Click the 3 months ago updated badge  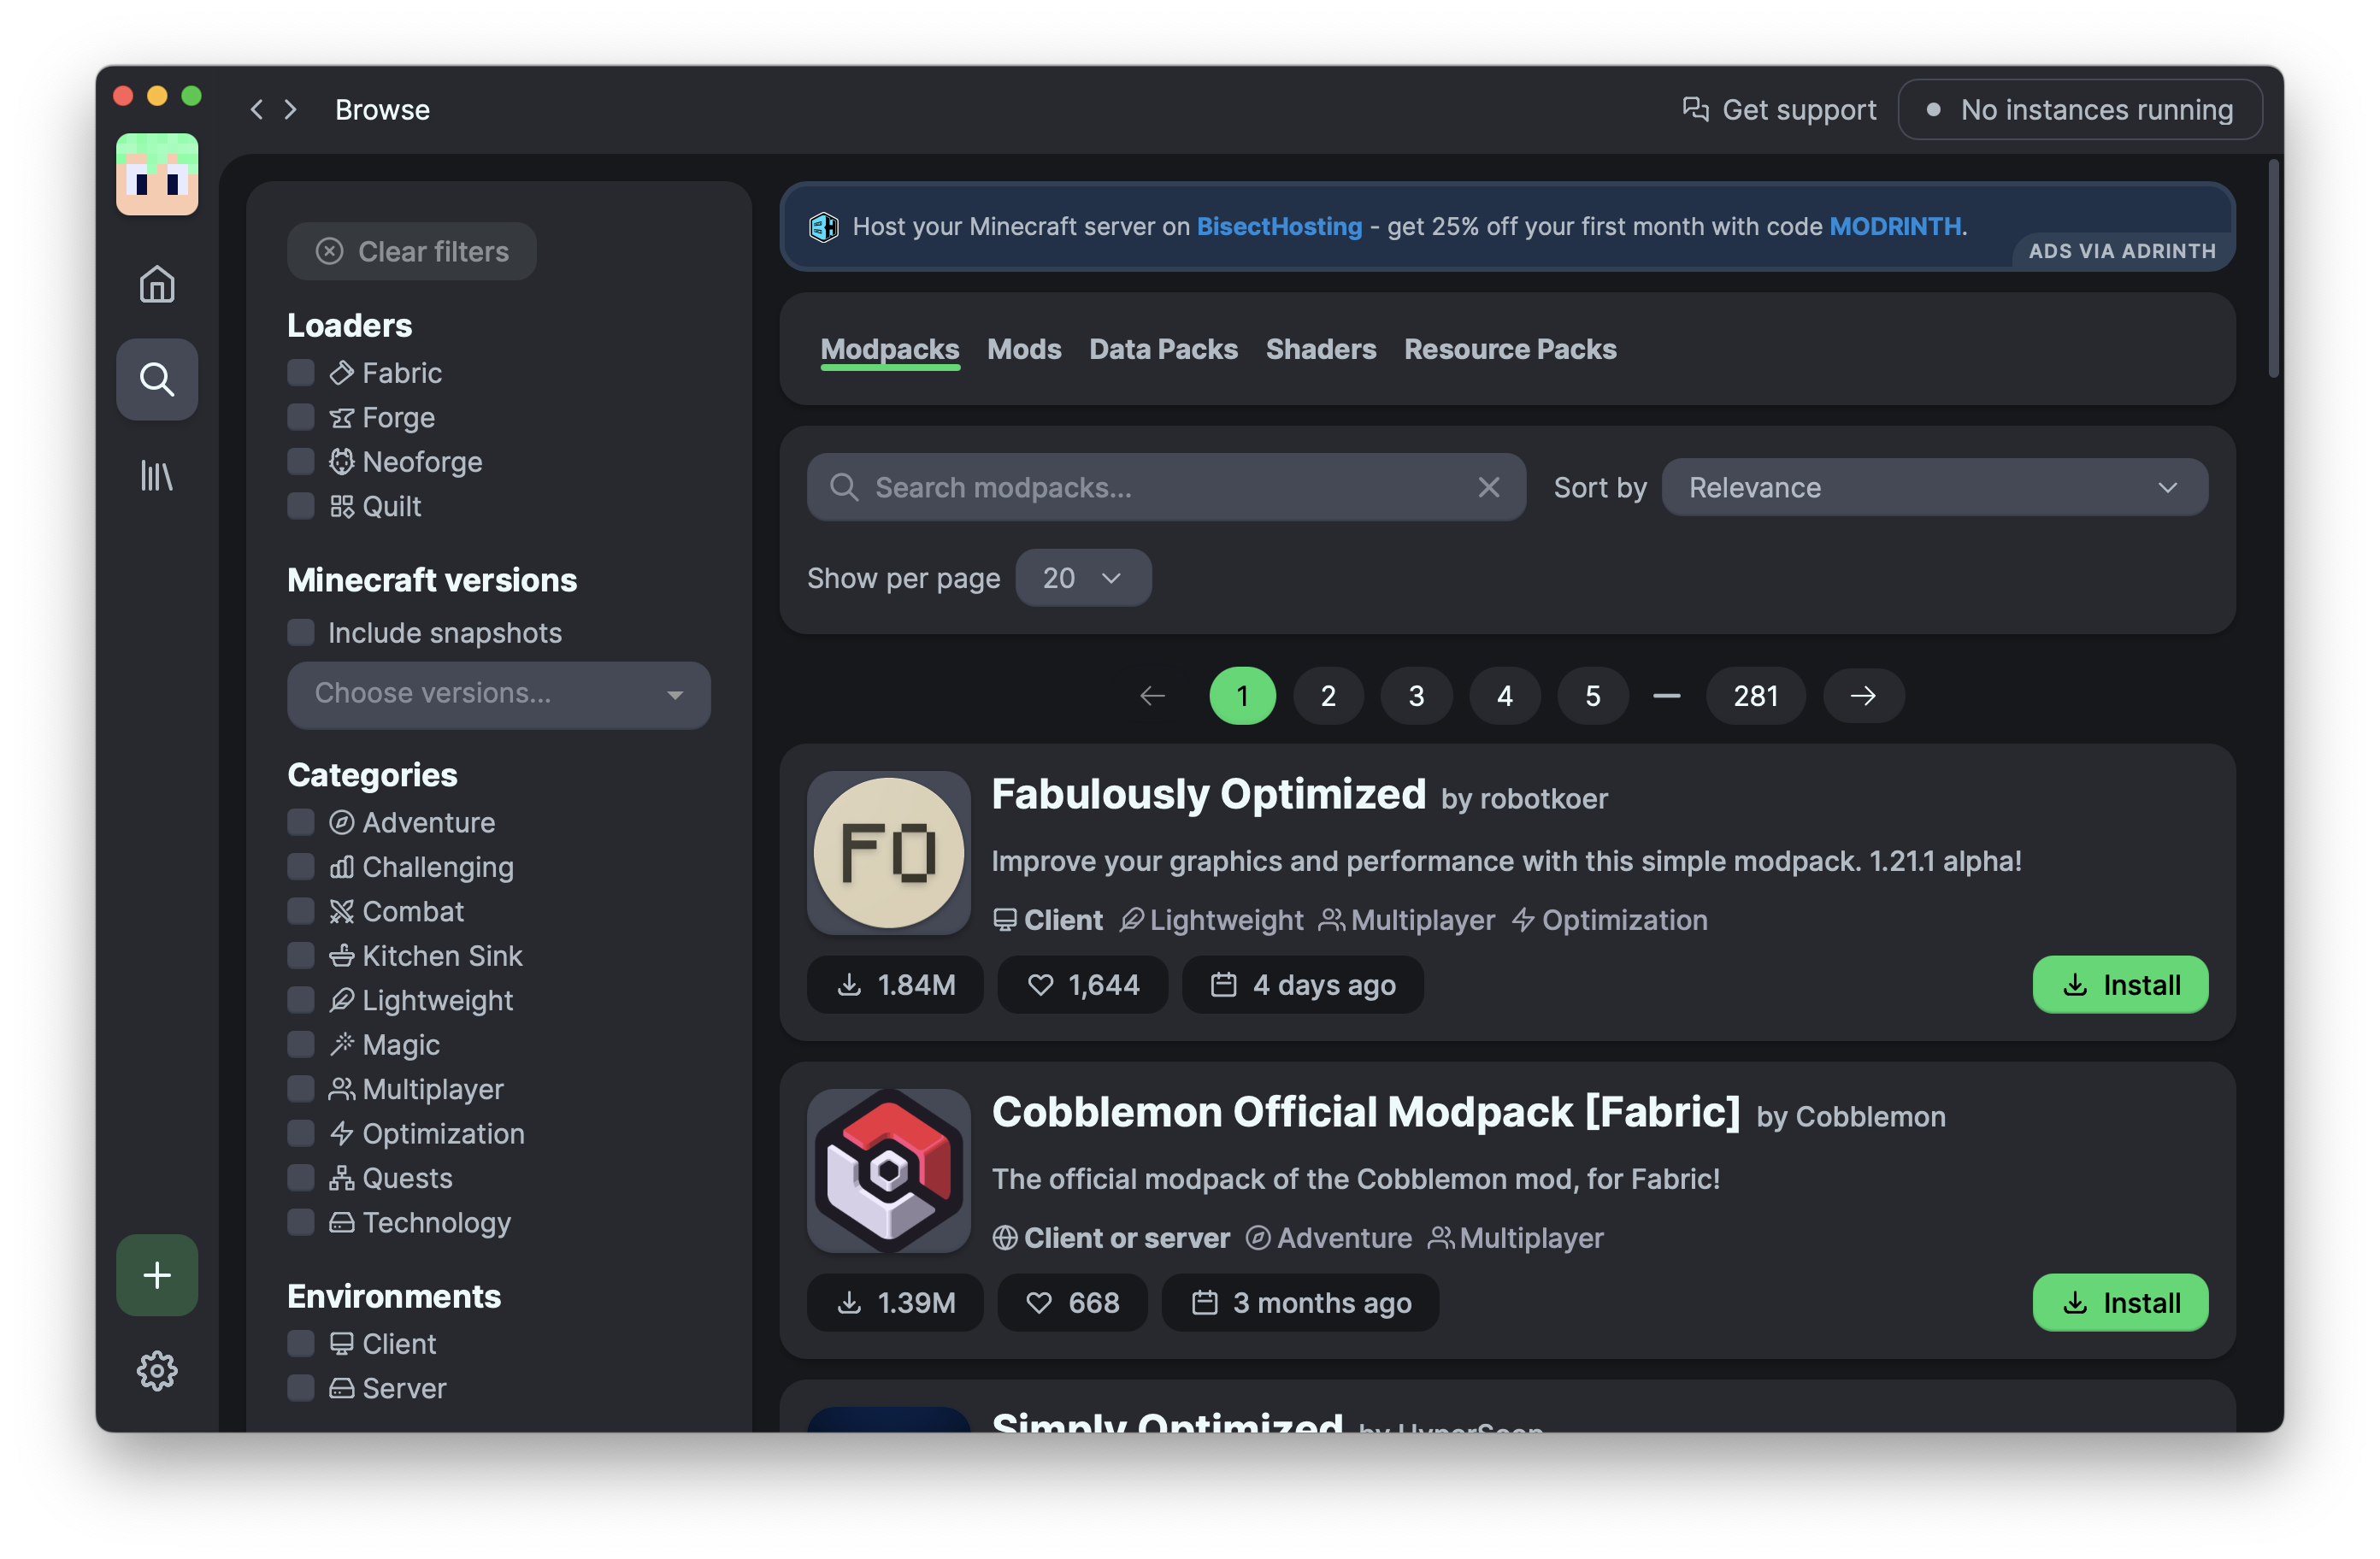[x=1300, y=1303]
